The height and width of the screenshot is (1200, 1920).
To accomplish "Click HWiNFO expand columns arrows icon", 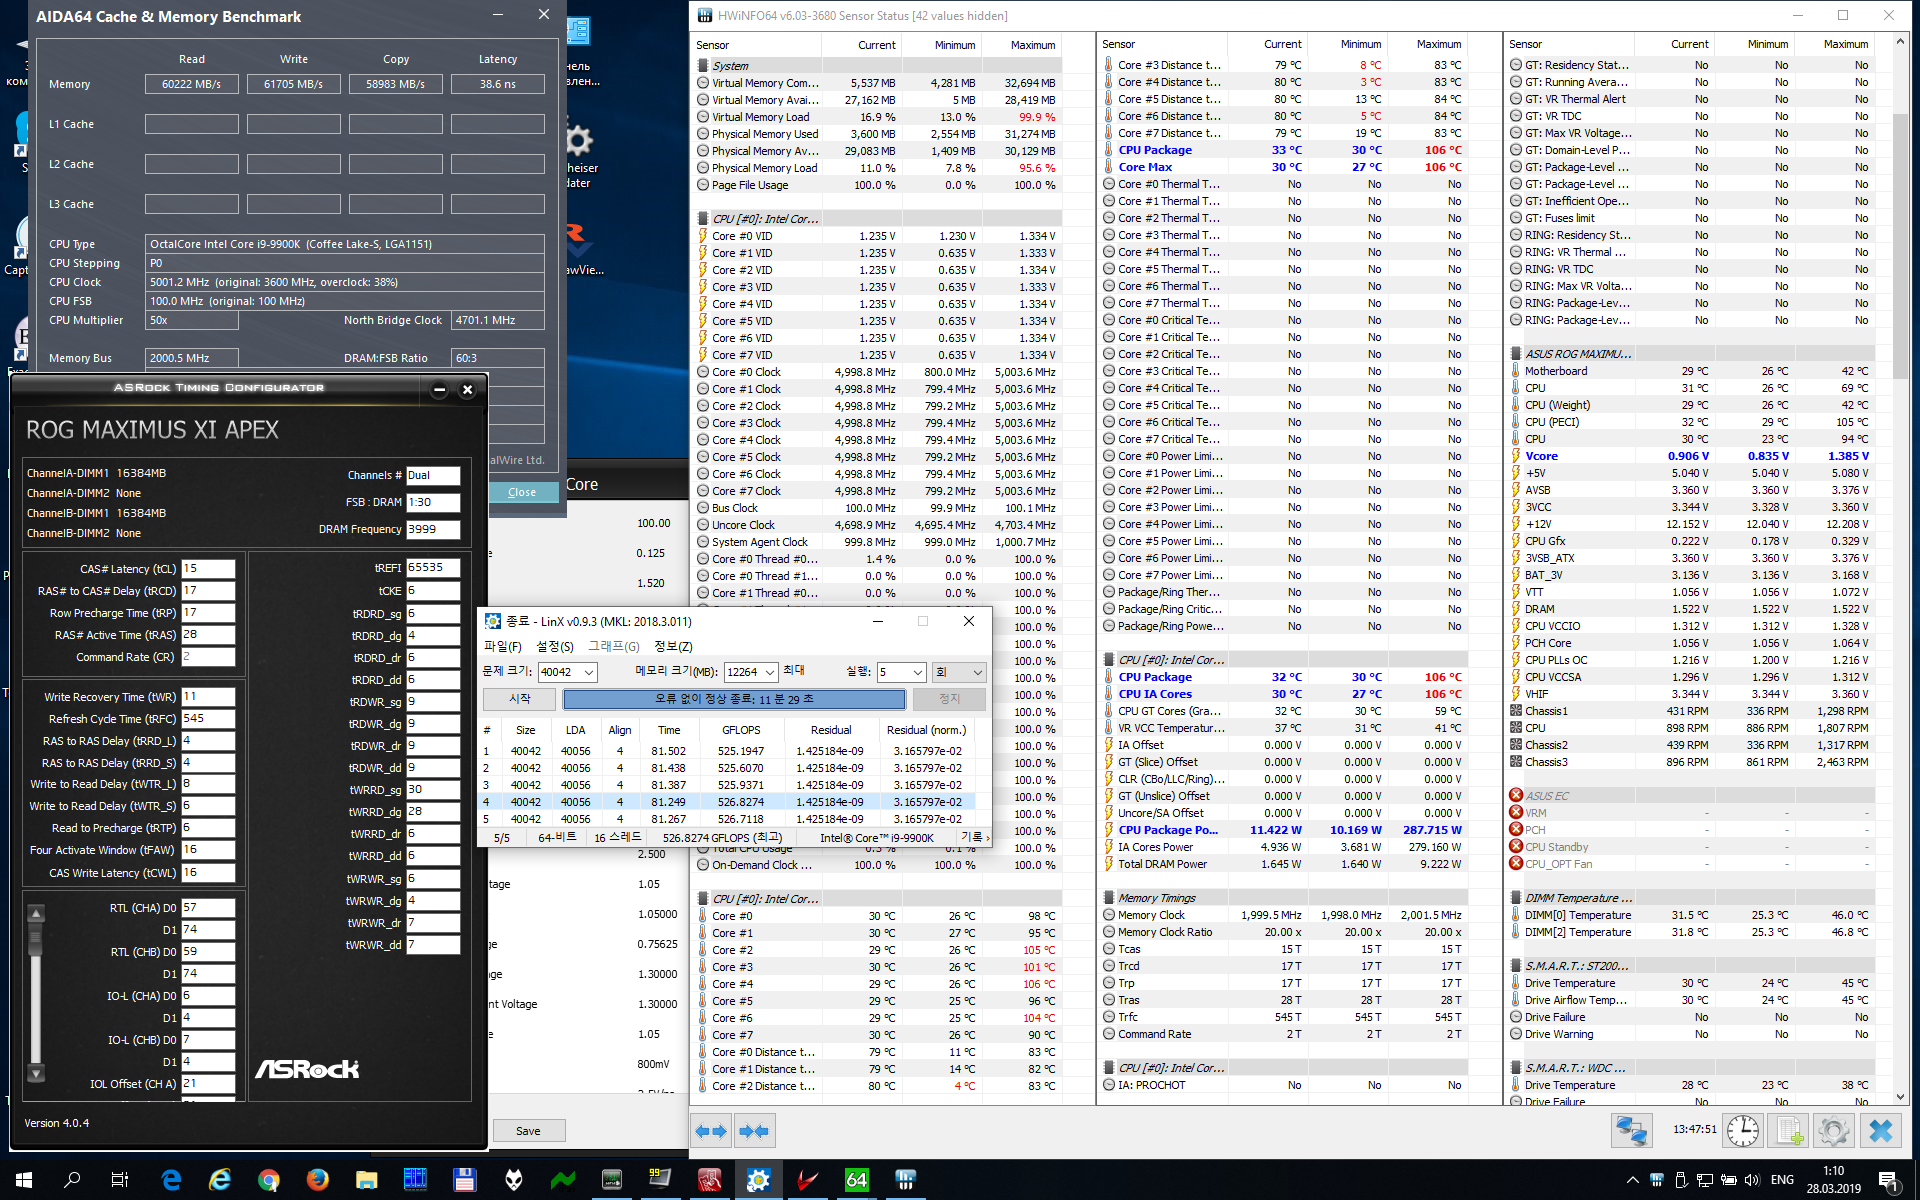I will point(711,1131).
